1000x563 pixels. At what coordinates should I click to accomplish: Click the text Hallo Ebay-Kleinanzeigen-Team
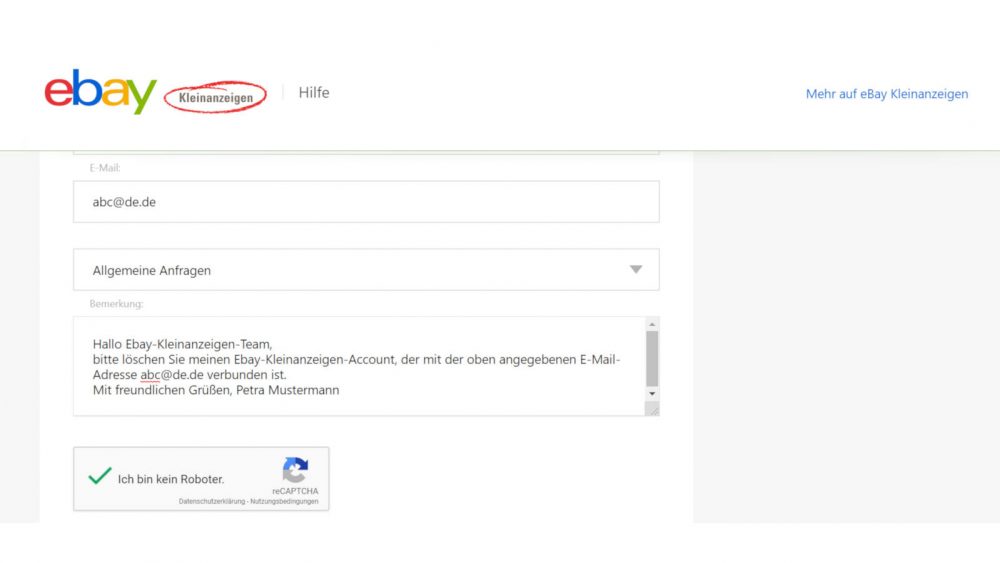(x=182, y=344)
